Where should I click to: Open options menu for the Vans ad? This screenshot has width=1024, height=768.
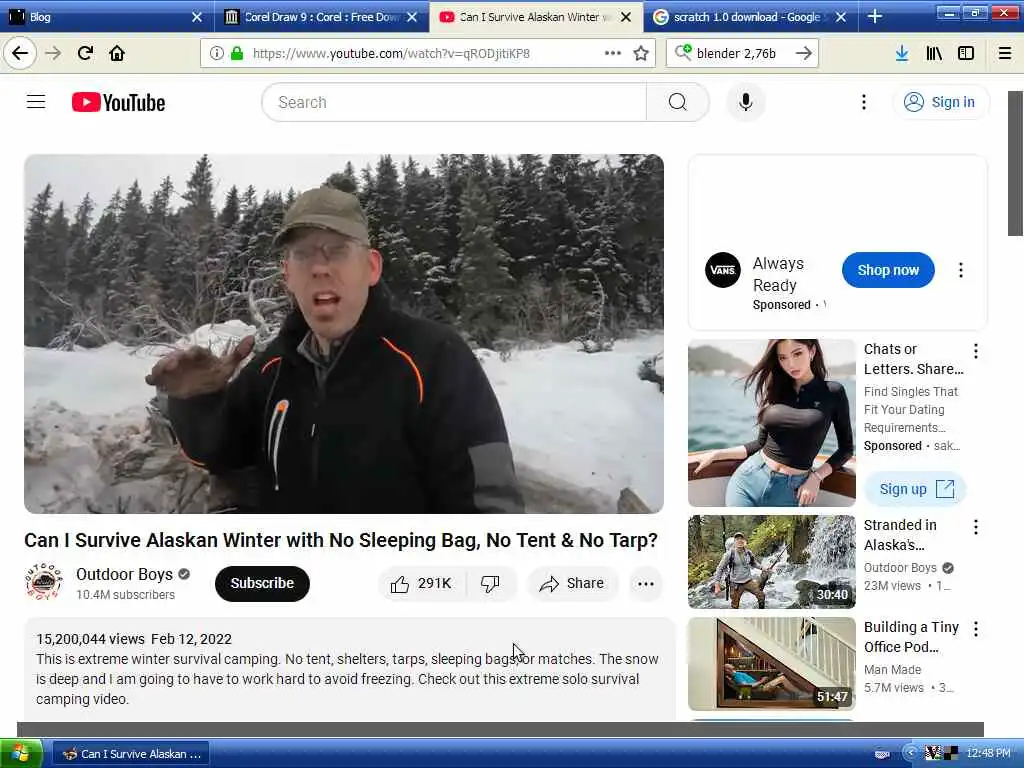tap(961, 270)
